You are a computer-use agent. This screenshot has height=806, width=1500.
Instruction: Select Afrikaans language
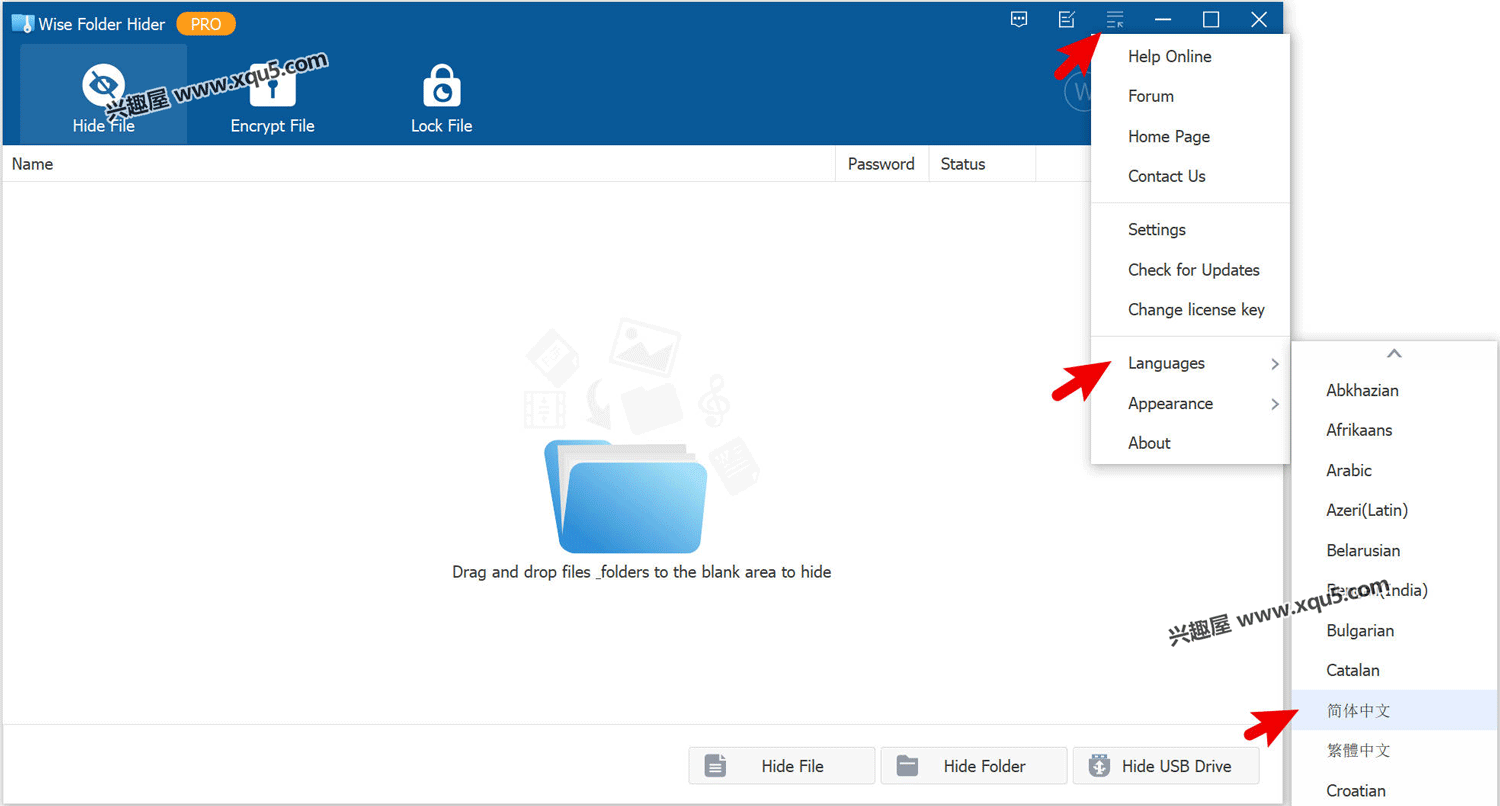coord(1395,430)
